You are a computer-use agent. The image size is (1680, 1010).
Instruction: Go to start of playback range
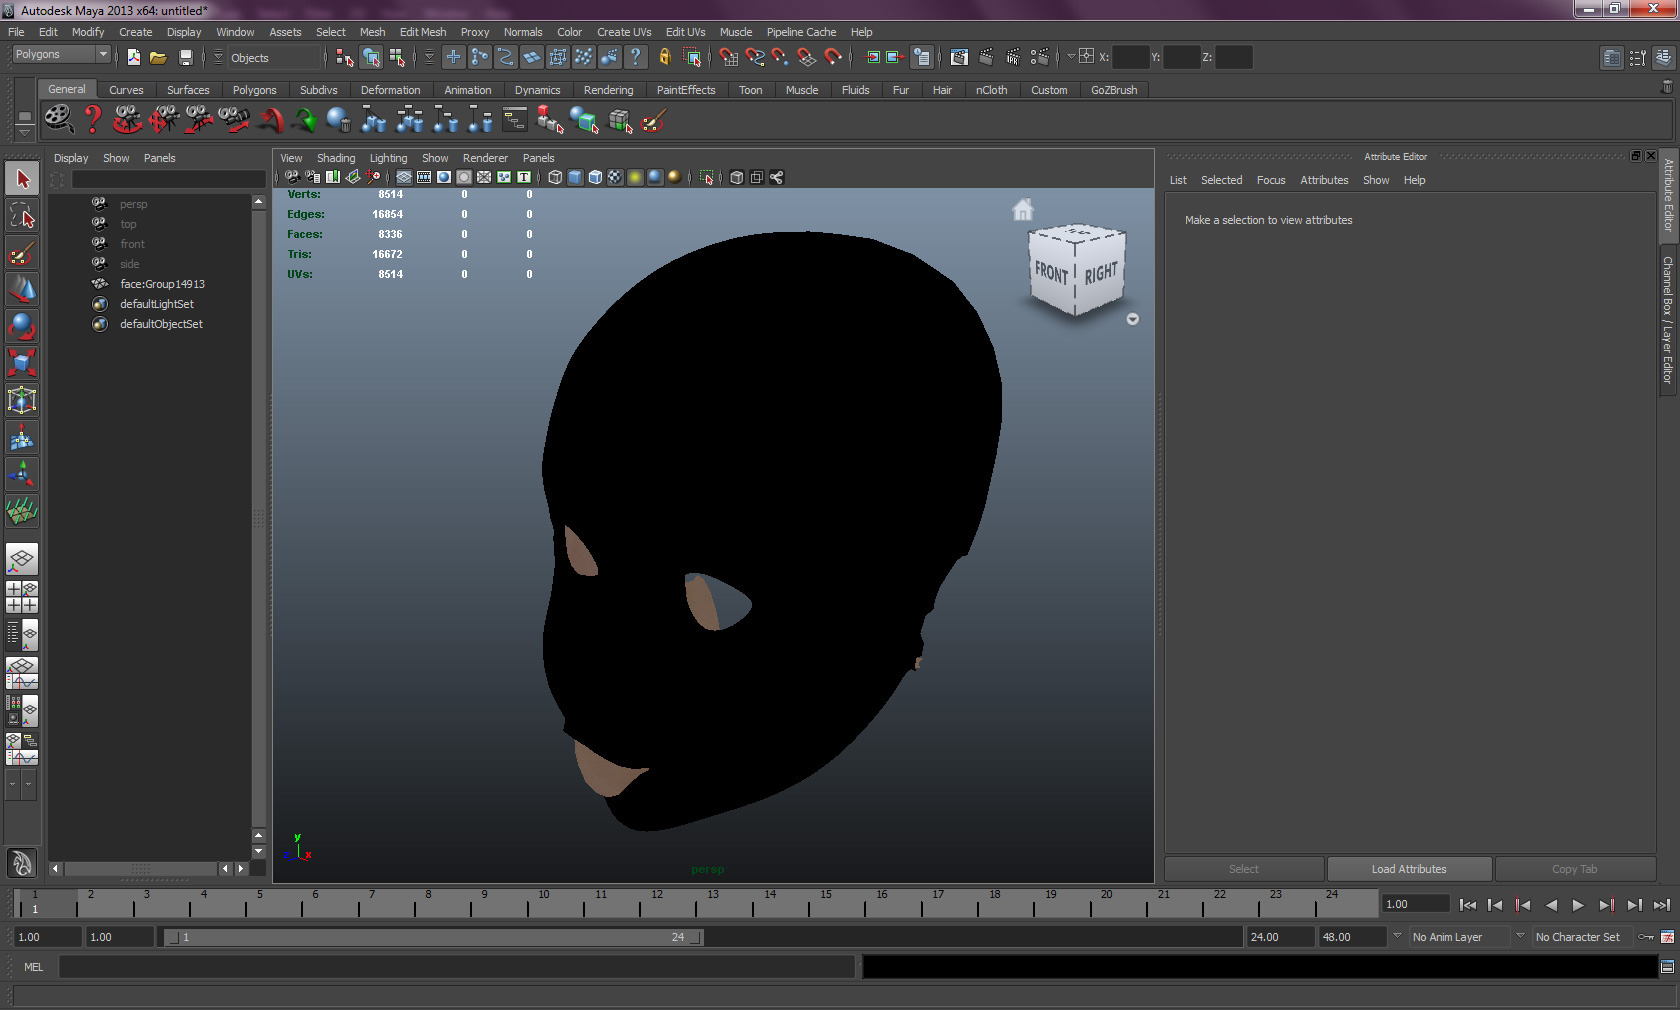1467,905
